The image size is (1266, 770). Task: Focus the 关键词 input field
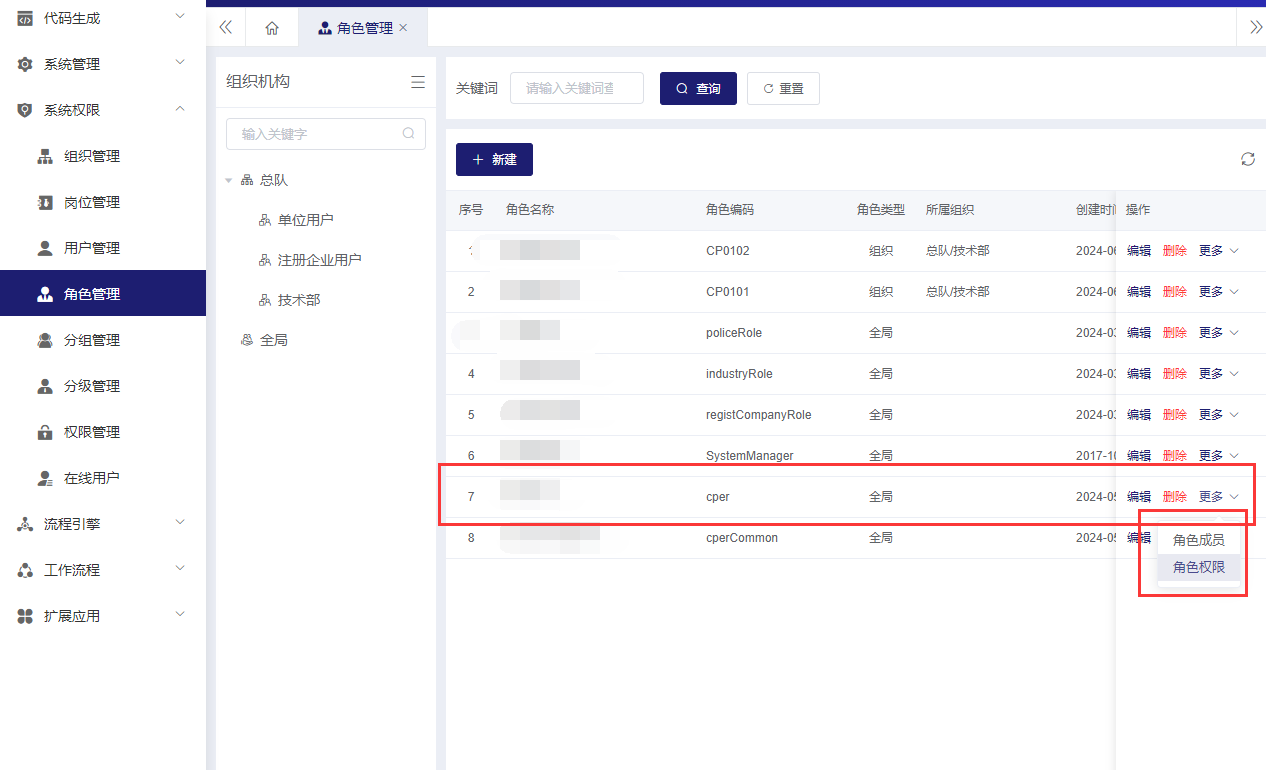[x=577, y=88]
